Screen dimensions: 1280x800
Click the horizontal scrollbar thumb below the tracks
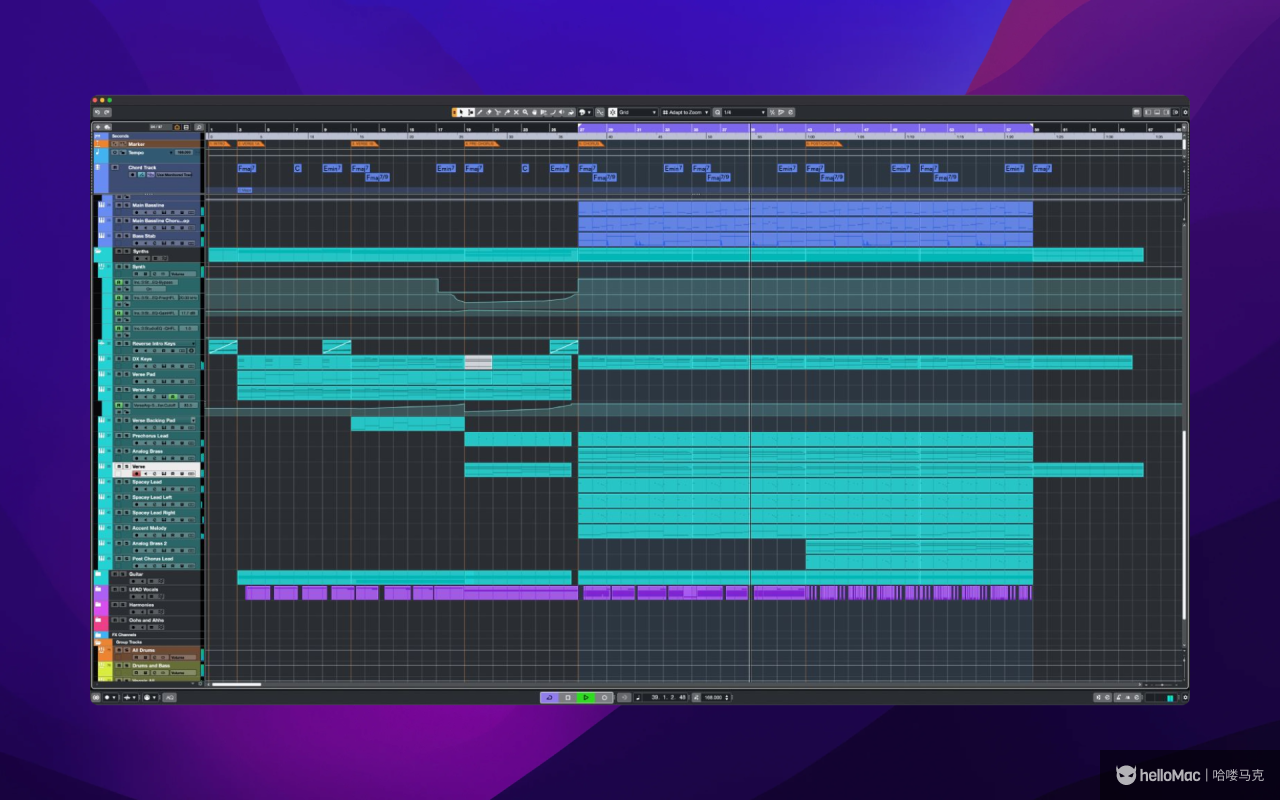pos(237,684)
